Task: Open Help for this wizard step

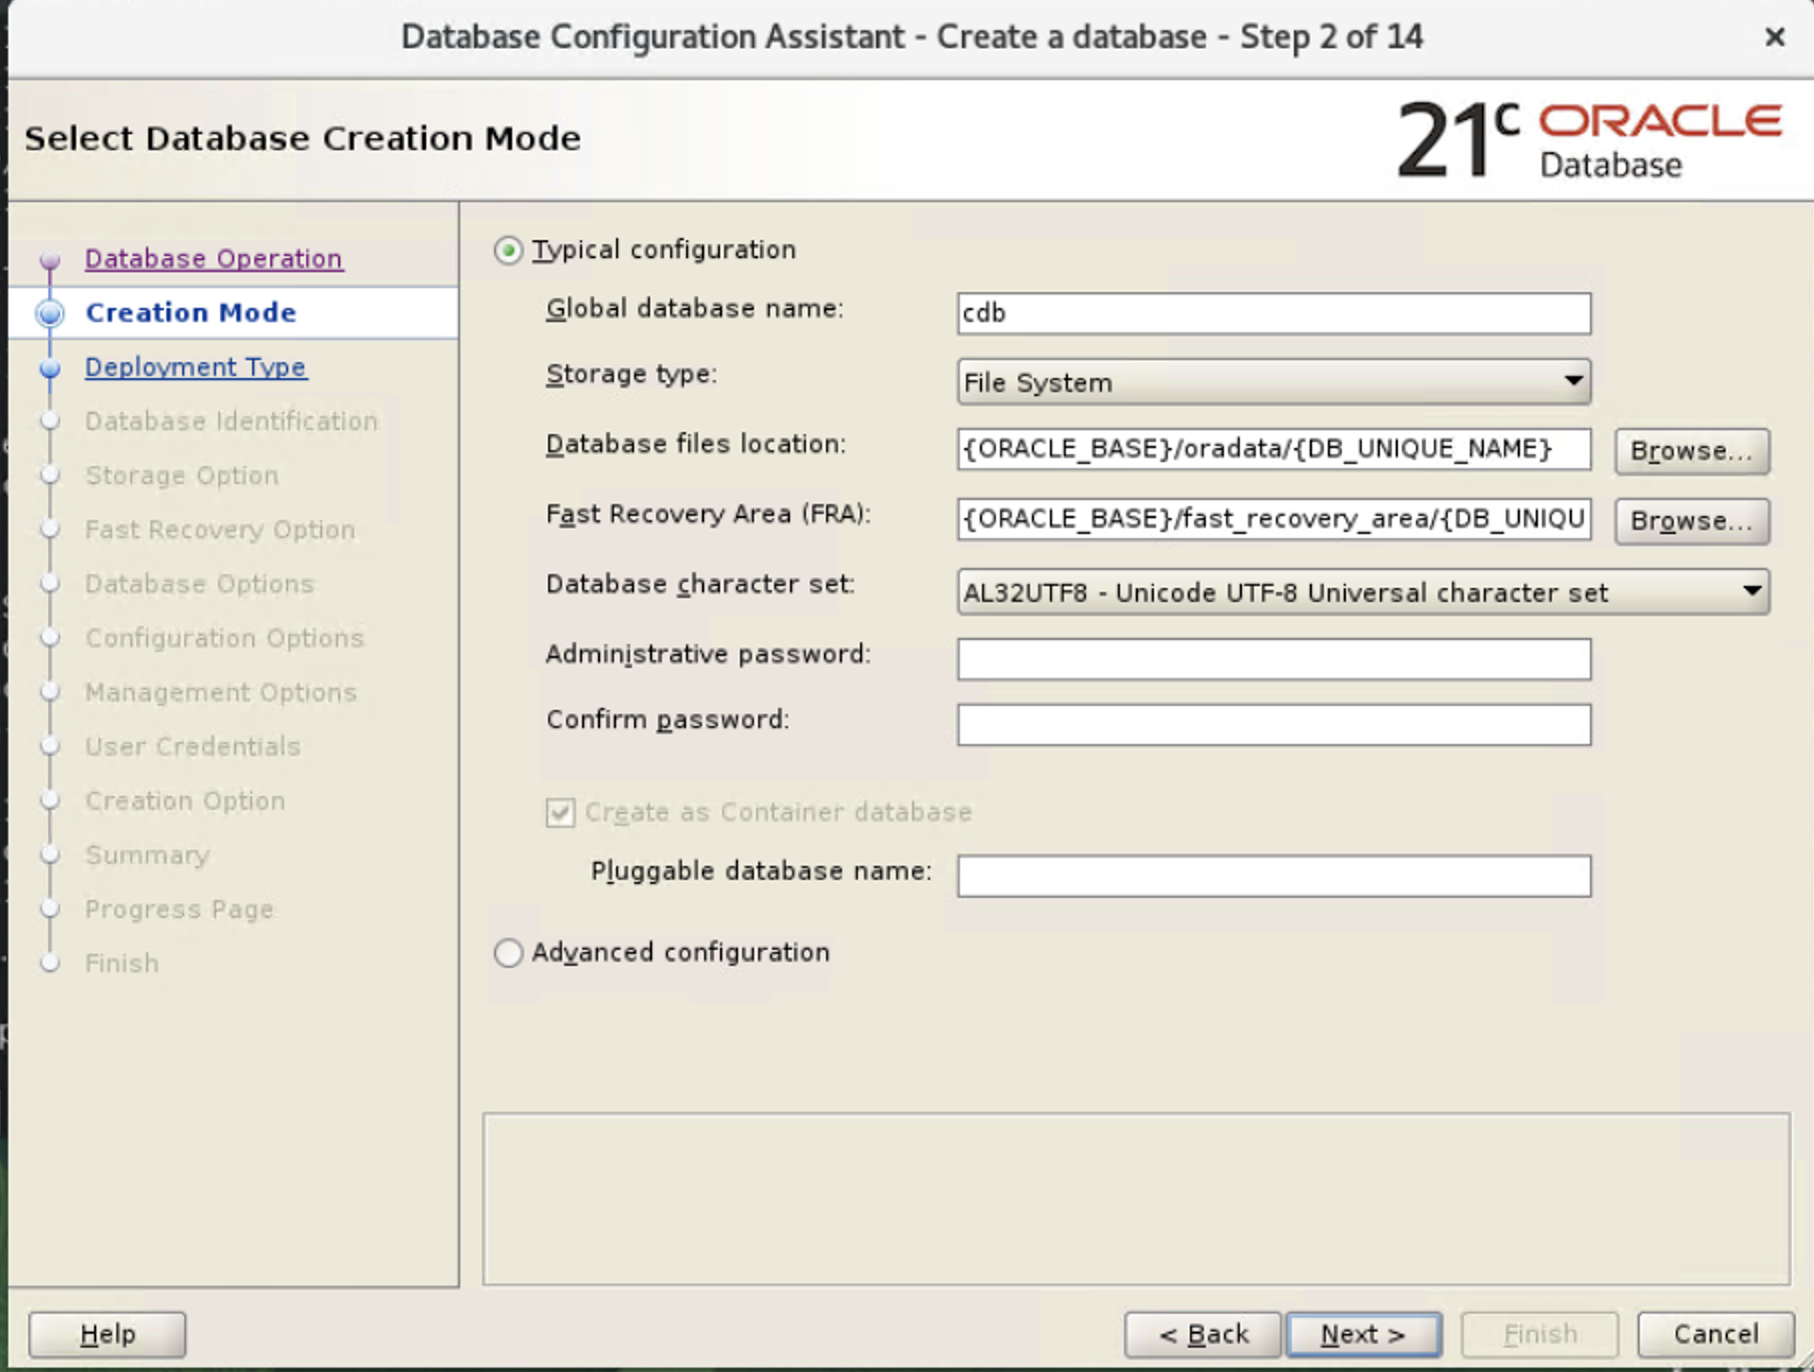Action: pos(106,1334)
